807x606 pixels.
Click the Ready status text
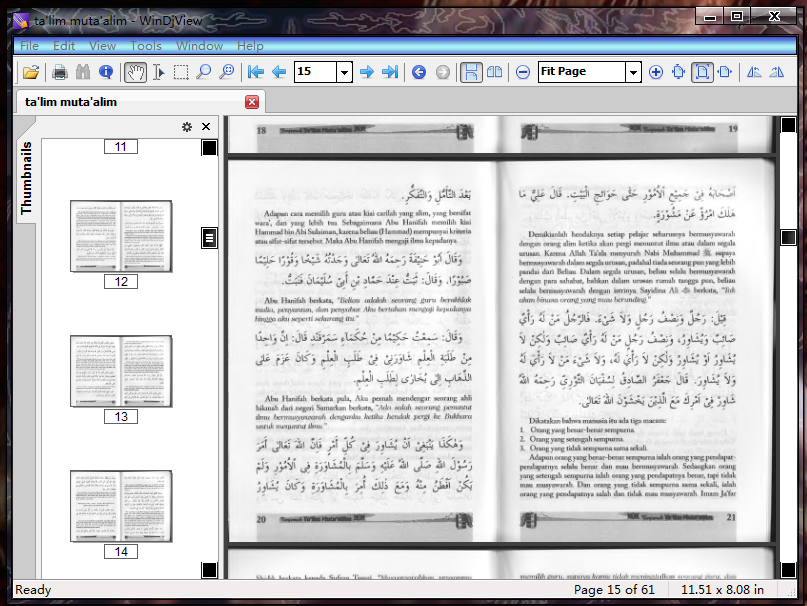click(33, 590)
